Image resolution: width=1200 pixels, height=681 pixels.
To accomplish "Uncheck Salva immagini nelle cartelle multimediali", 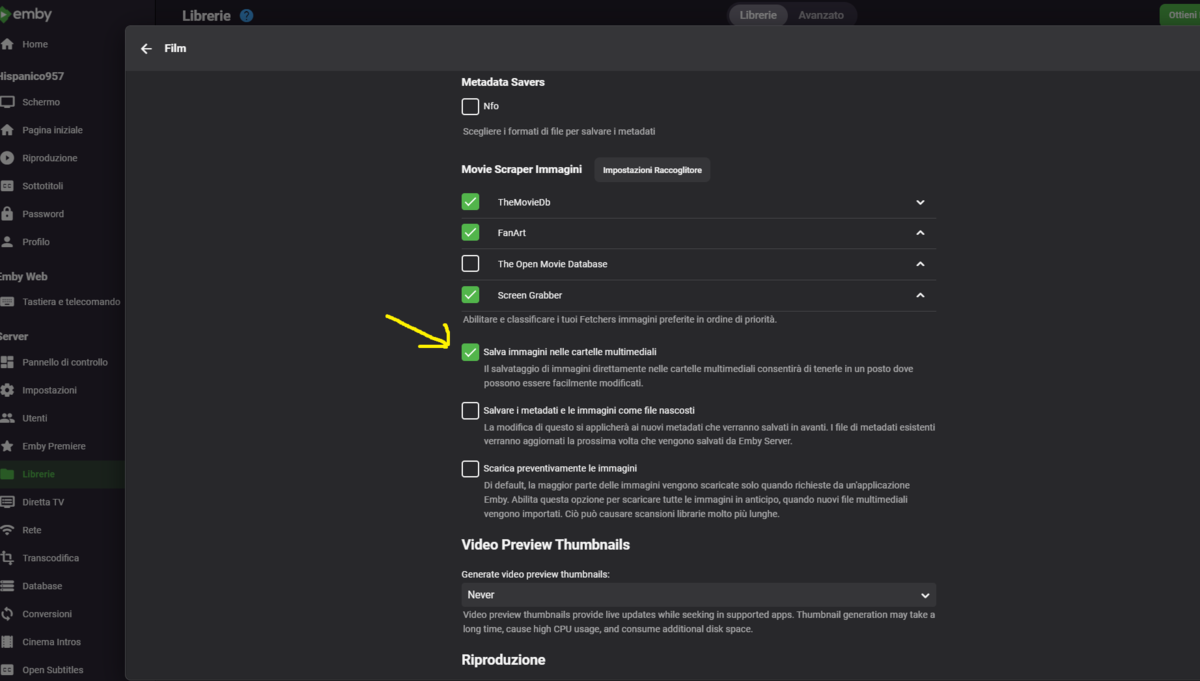I will tap(470, 352).
